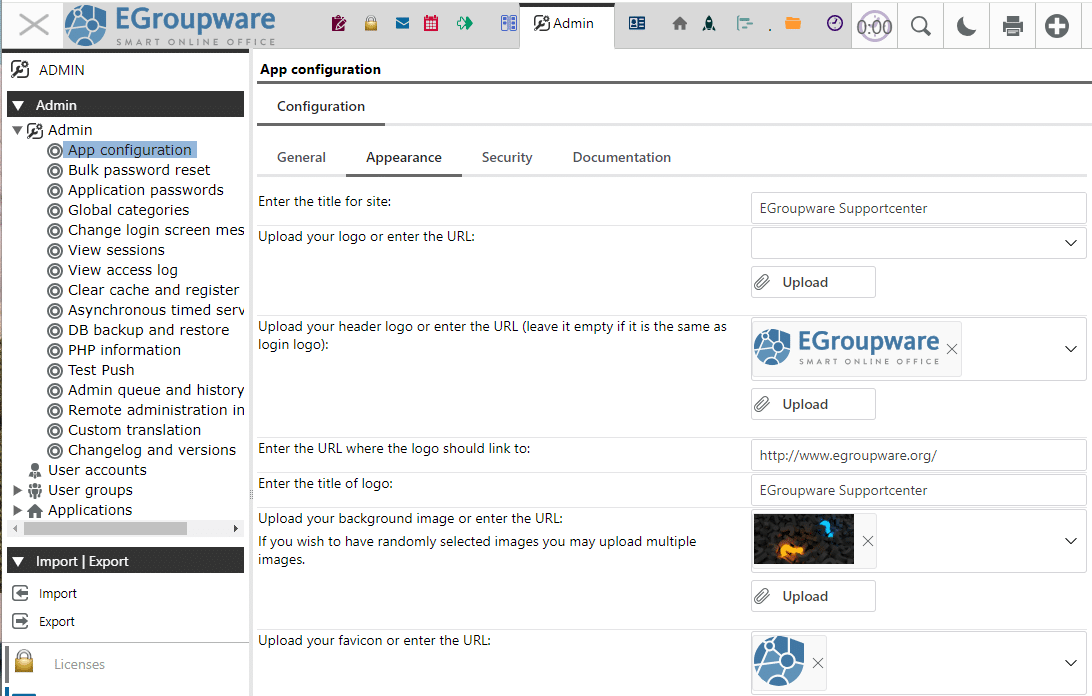Open the Timesheet clock icon
Screen dimensions: 1092x696
835,22
